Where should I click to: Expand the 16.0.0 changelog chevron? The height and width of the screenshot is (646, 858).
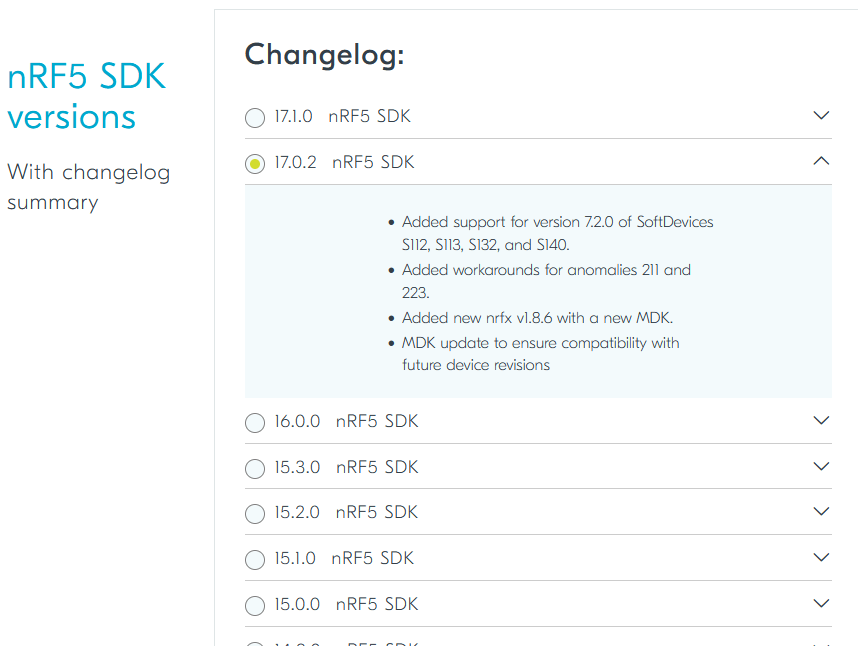coord(821,420)
